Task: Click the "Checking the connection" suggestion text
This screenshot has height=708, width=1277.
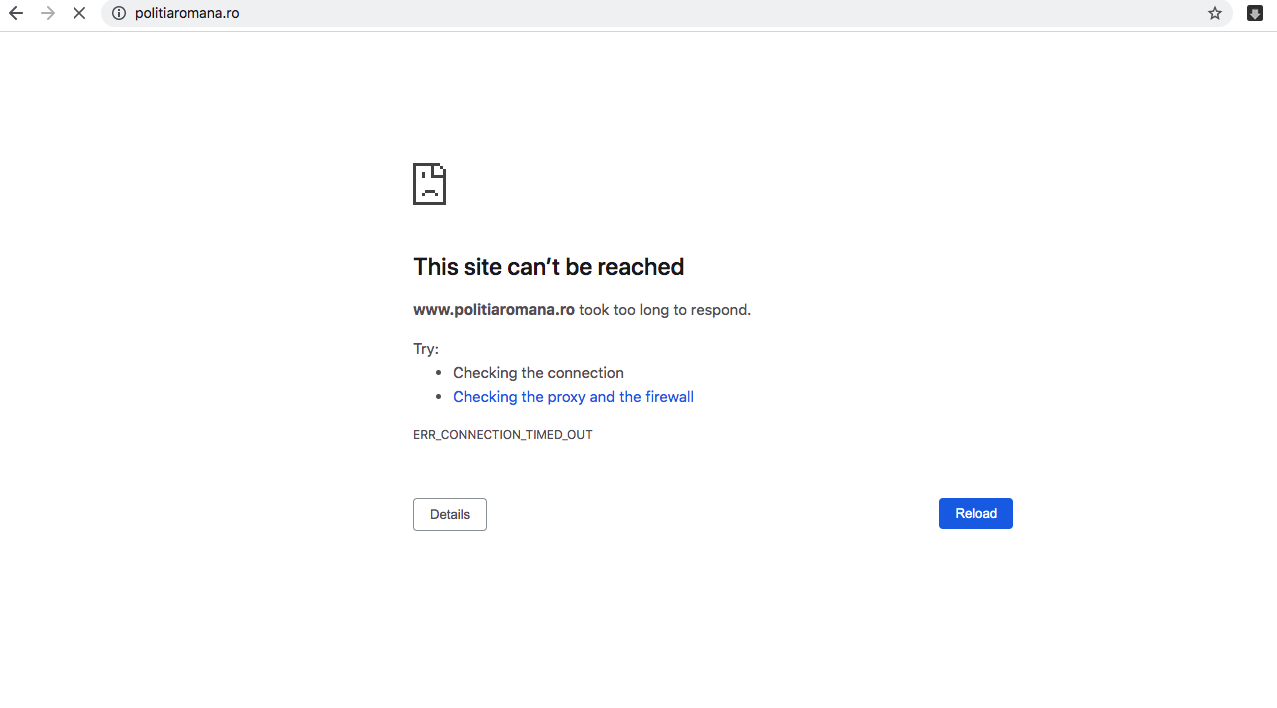Action: [x=538, y=373]
